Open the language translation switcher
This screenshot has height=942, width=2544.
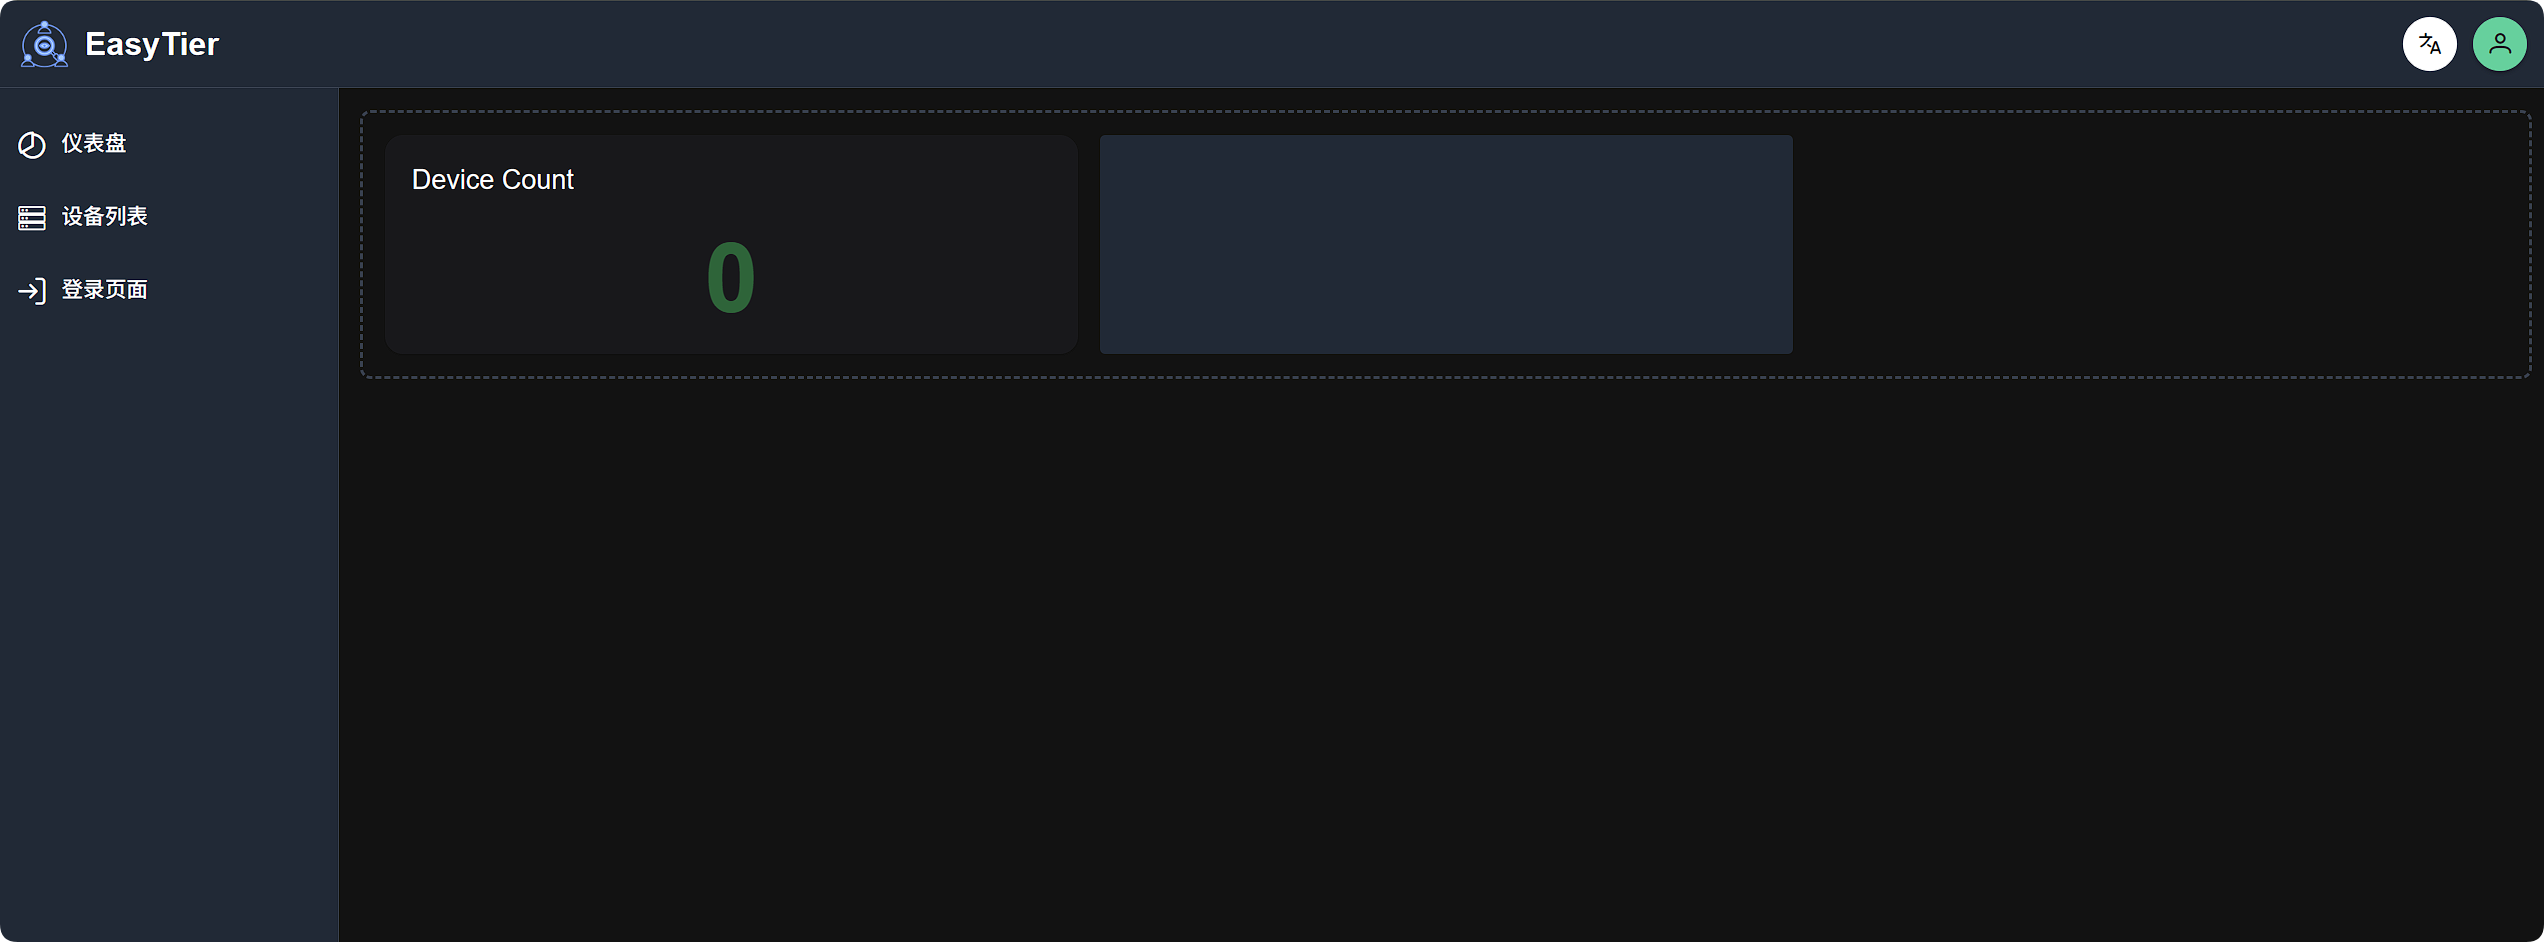point(2430,44)
